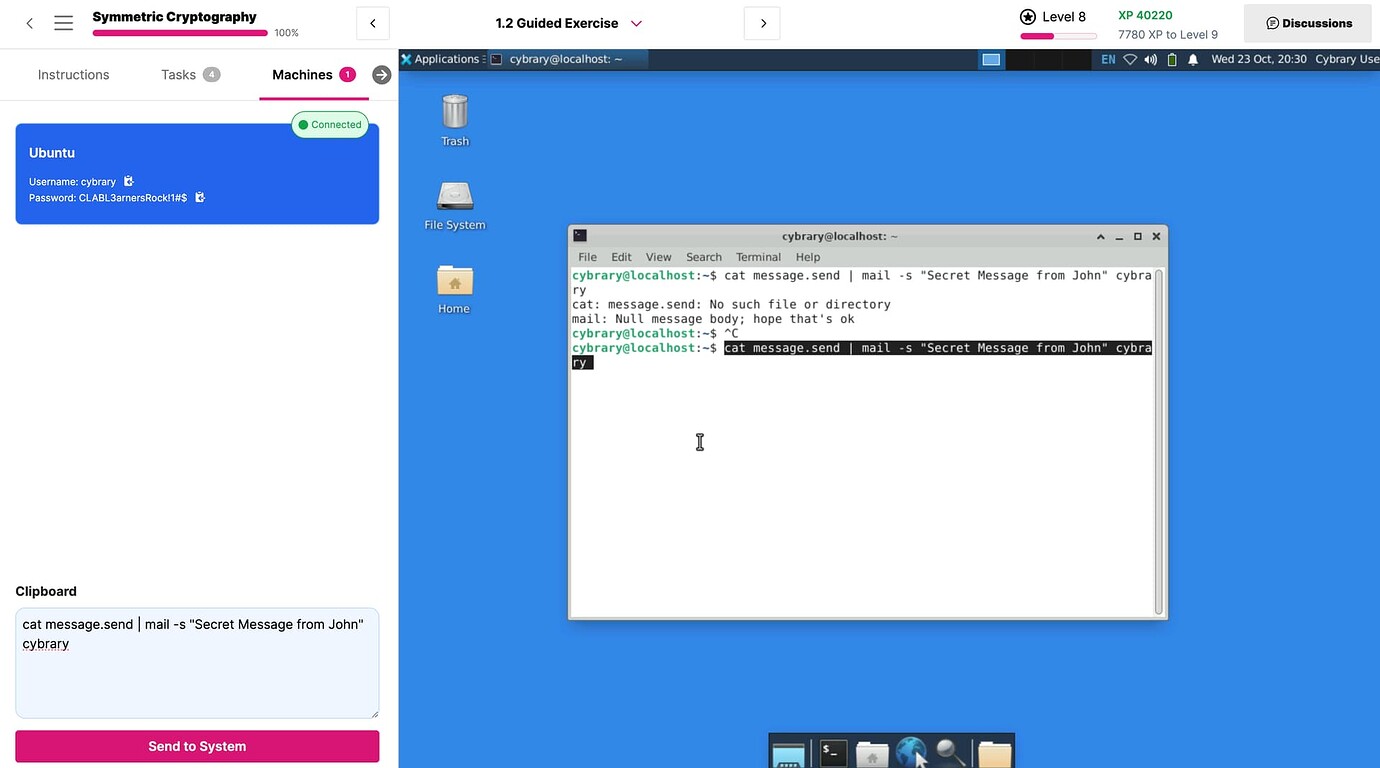Open the Applications menu in top panel
This screenshot has height=768, width=1380.
click(x=439, y=59)
